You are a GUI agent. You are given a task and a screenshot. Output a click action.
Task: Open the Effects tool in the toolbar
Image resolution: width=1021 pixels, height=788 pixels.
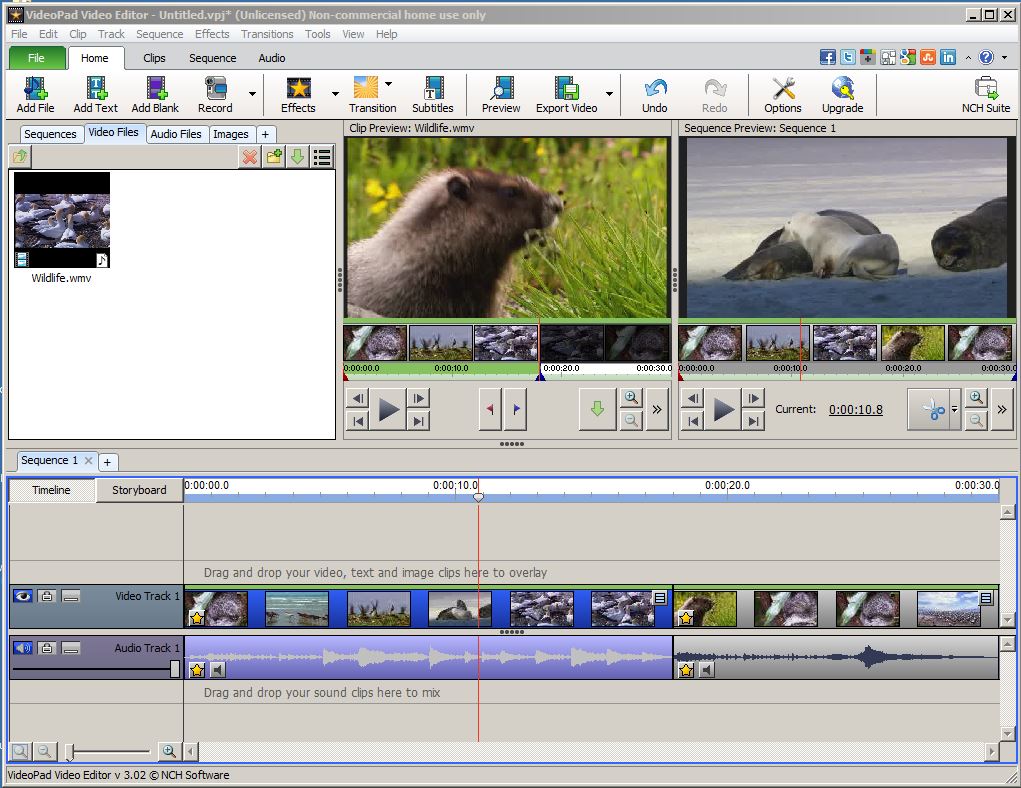click(x=298, y=95)
